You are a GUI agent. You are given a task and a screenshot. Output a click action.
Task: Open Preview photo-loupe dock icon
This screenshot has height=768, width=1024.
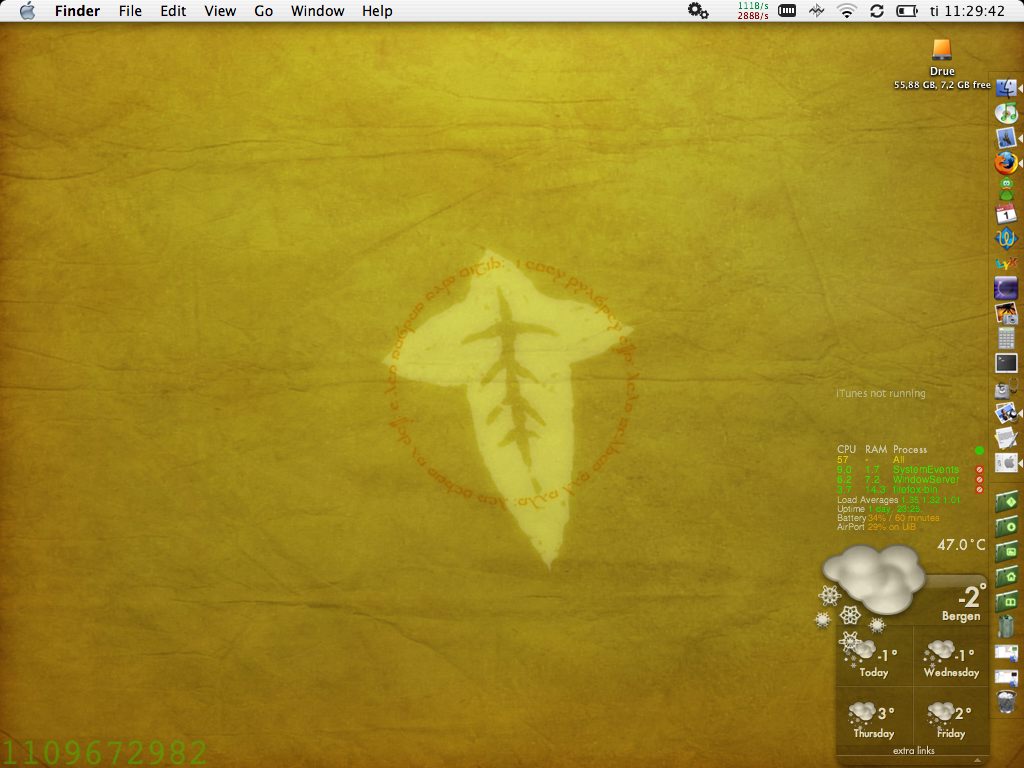click(x=1006, y=413)
